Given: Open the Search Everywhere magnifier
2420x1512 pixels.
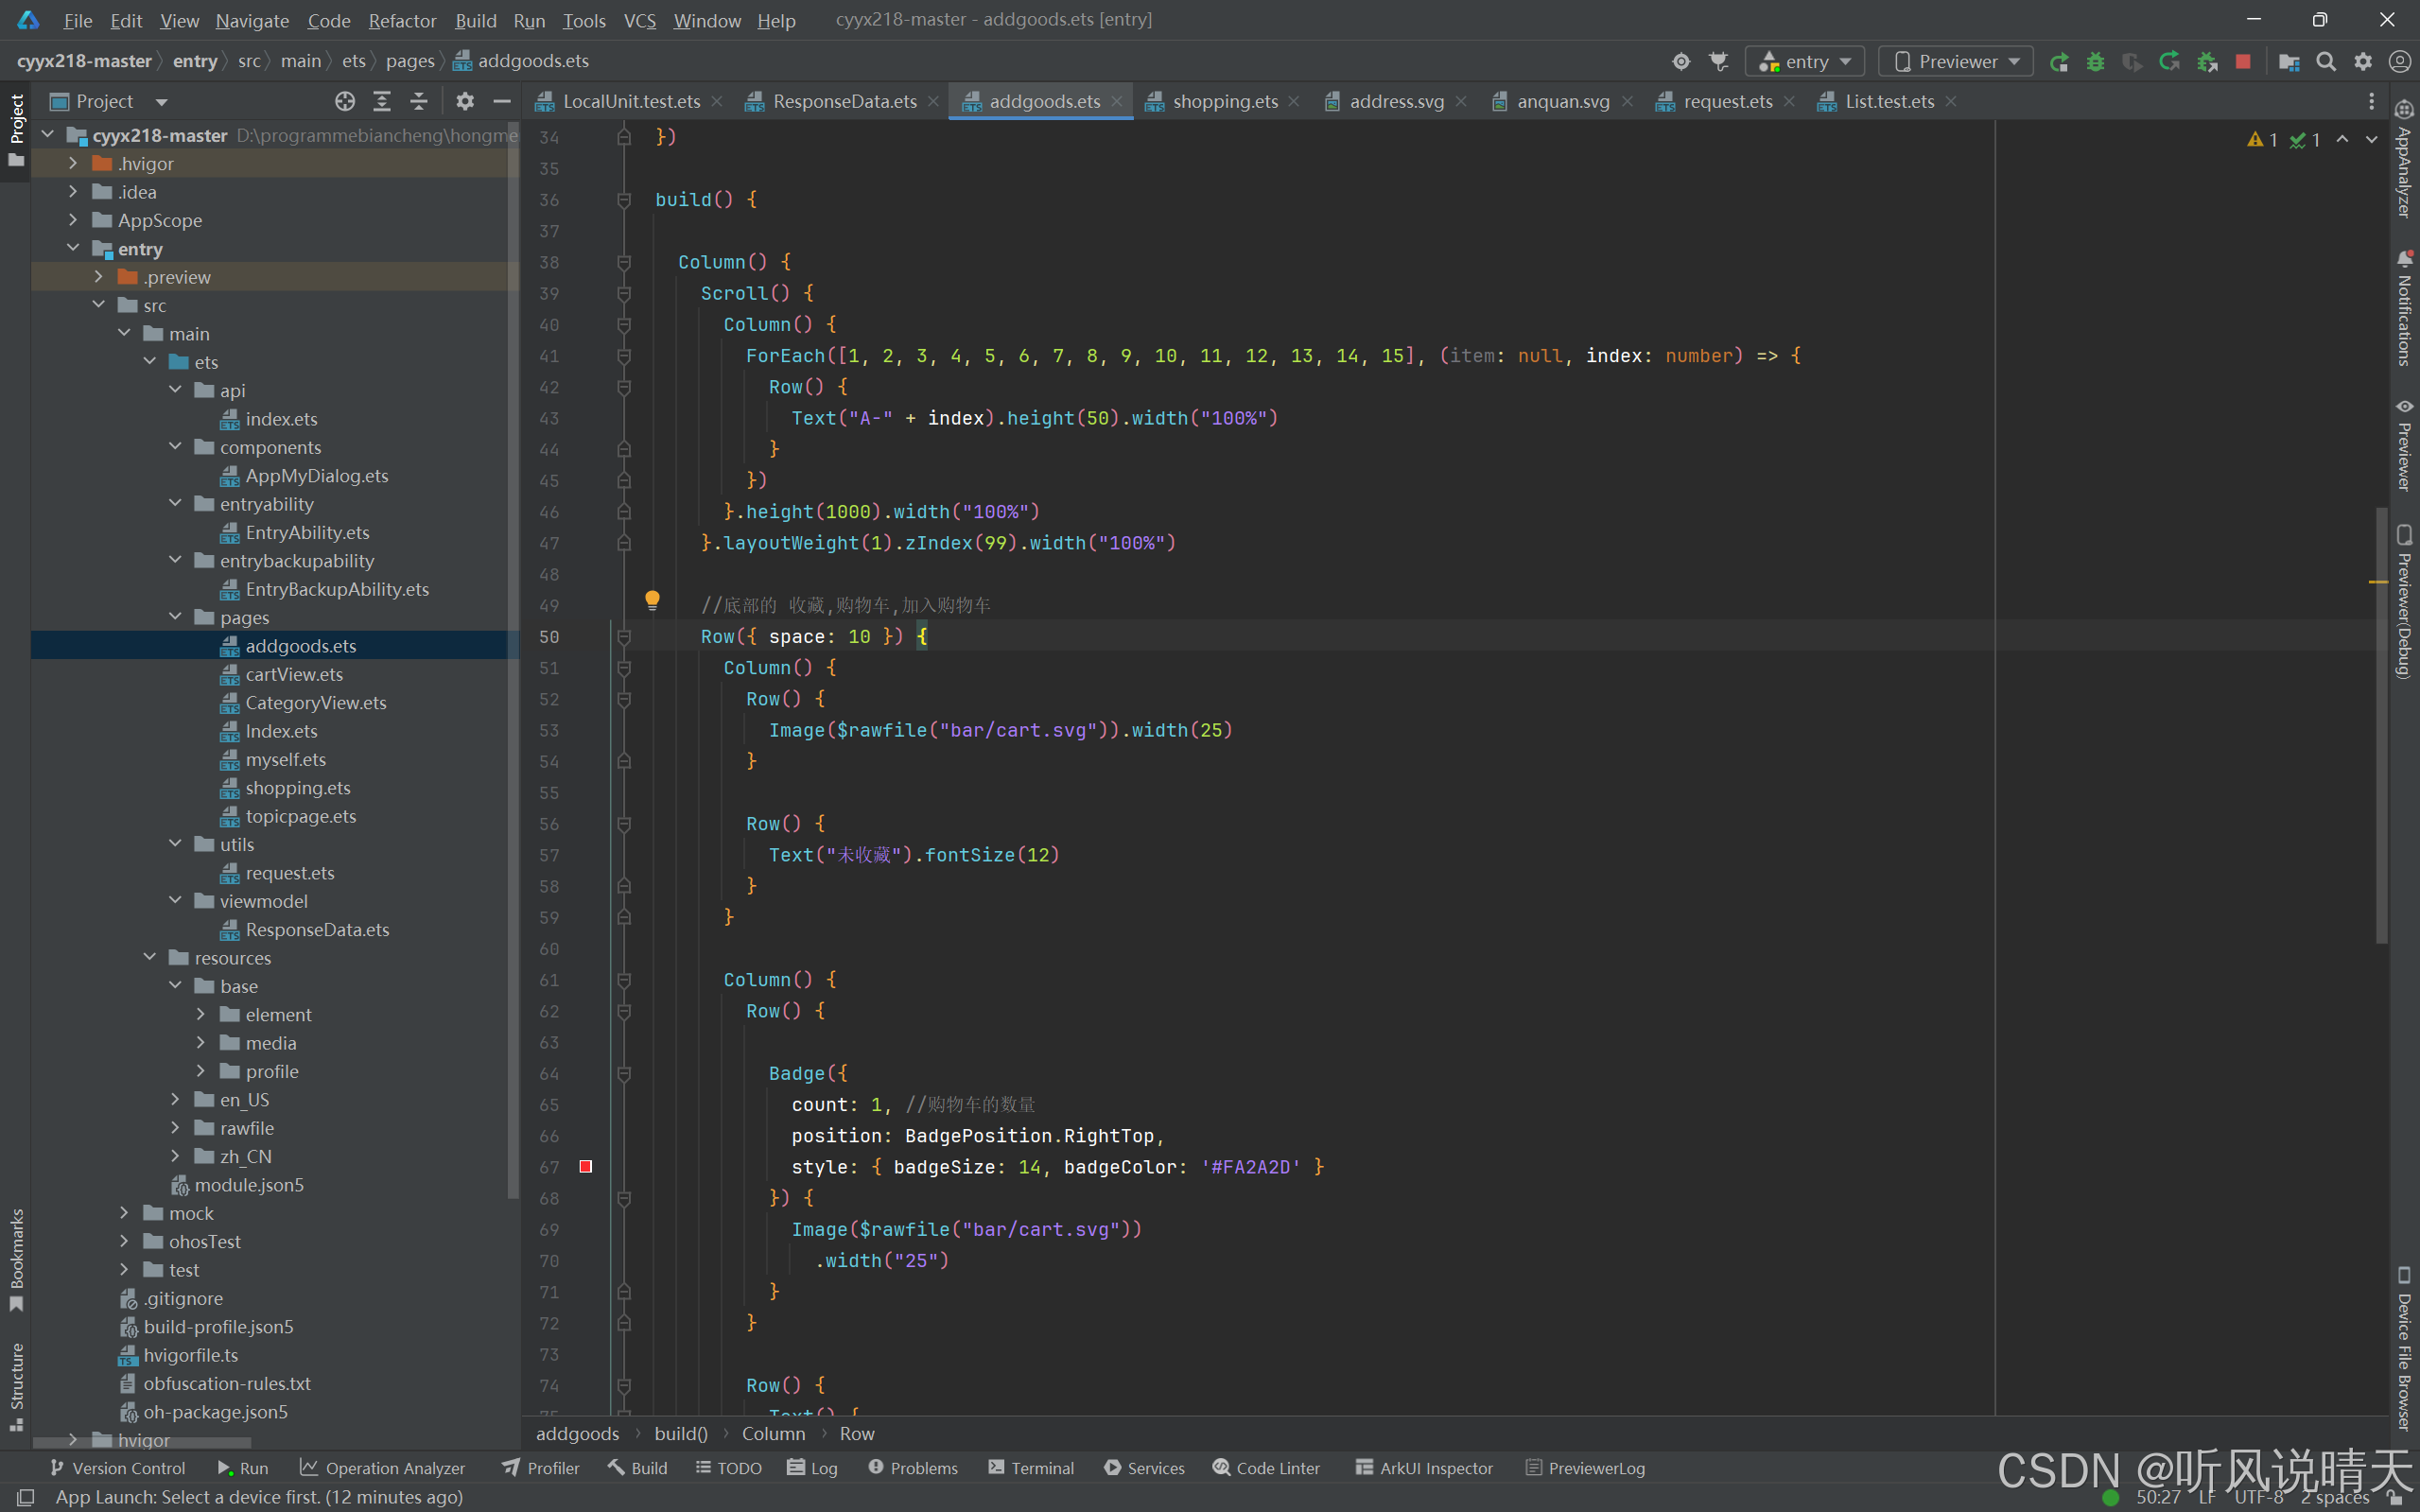Looking at the screenshot, I should (2326, 62).
